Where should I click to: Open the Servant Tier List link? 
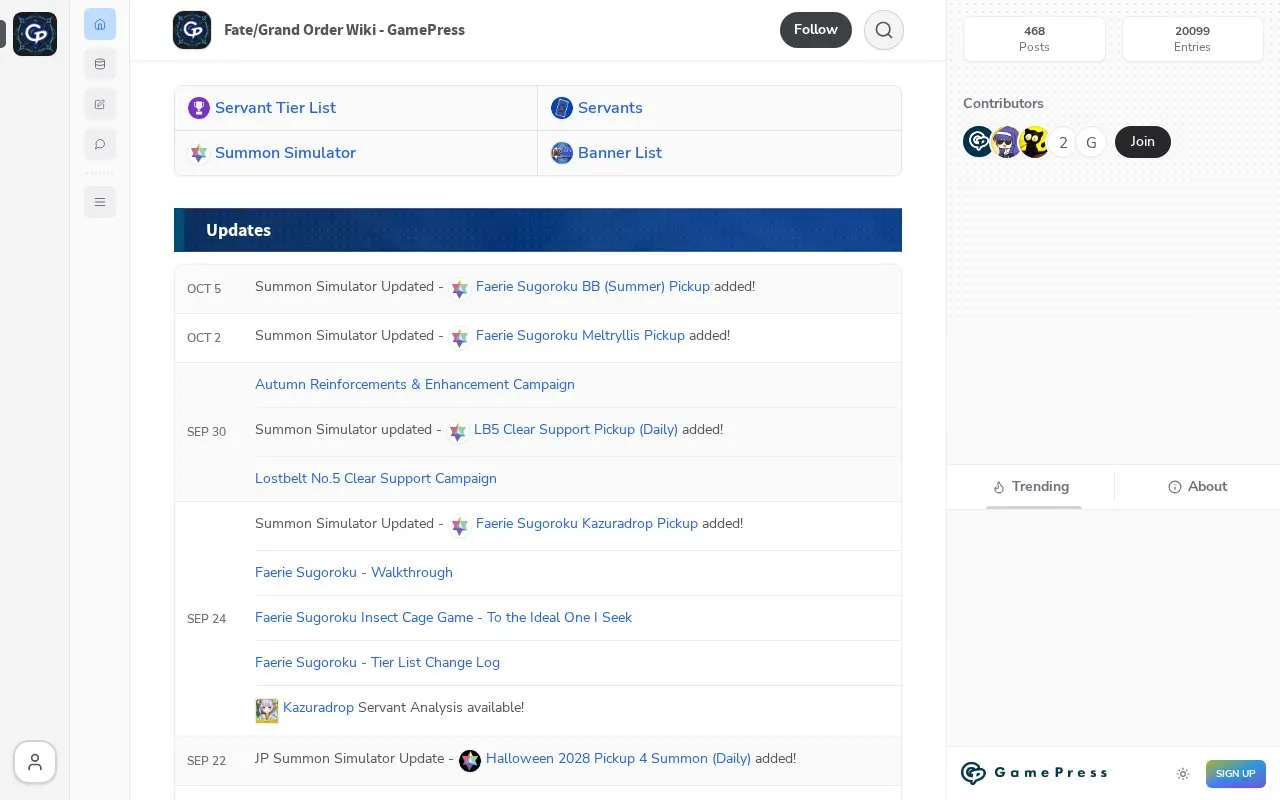tap(275, 108)
